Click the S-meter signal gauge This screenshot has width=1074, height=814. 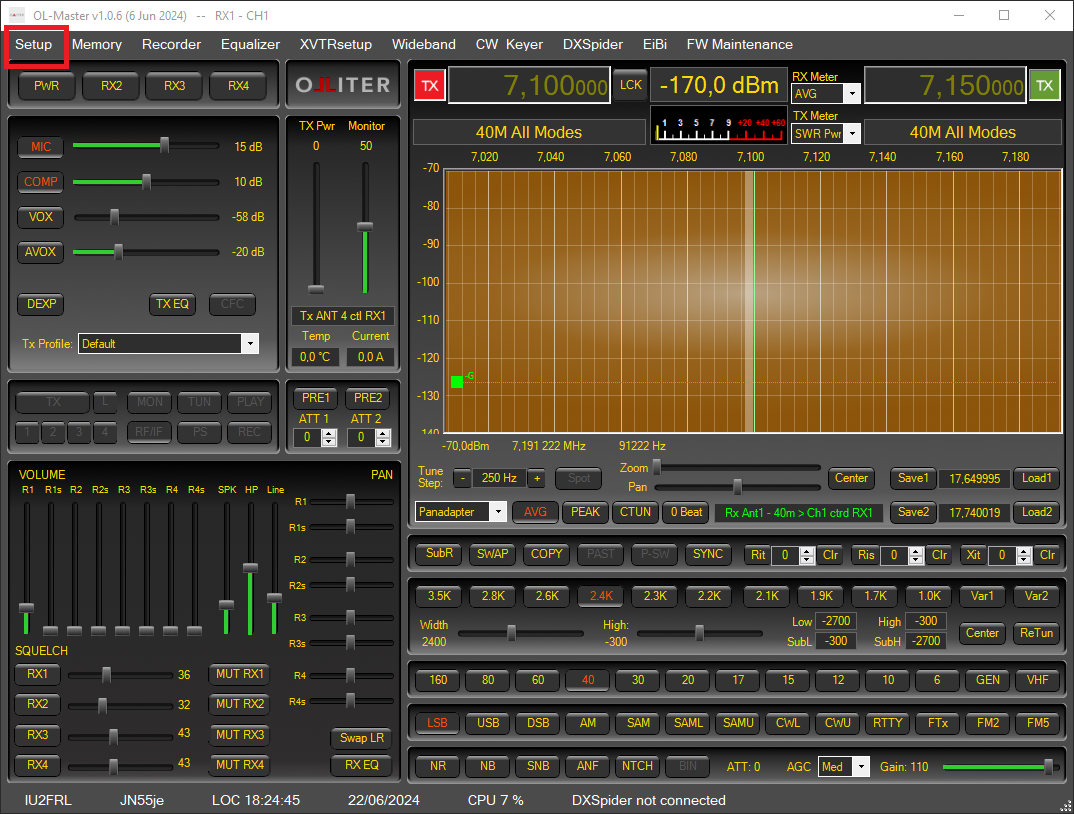point(719,125)
